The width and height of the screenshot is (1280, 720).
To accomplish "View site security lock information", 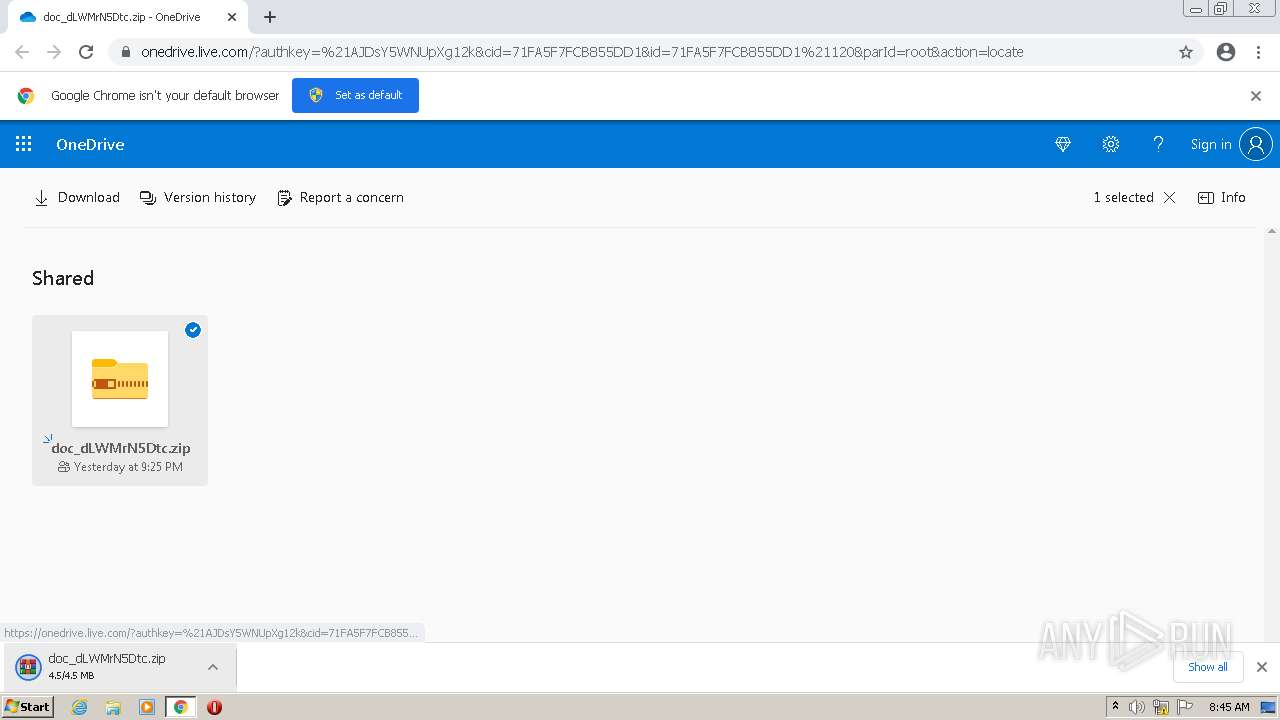I will [125, 52].
